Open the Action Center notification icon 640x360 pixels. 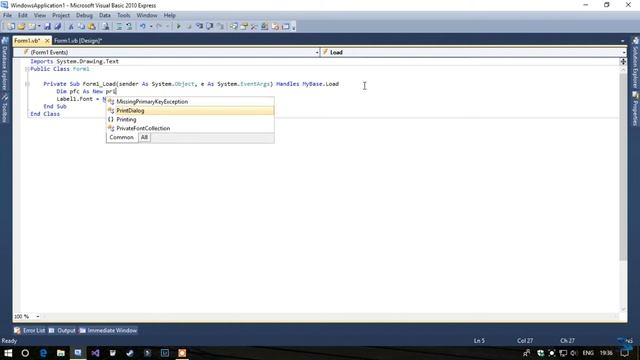pyautogui.click(x=625, y=353)
